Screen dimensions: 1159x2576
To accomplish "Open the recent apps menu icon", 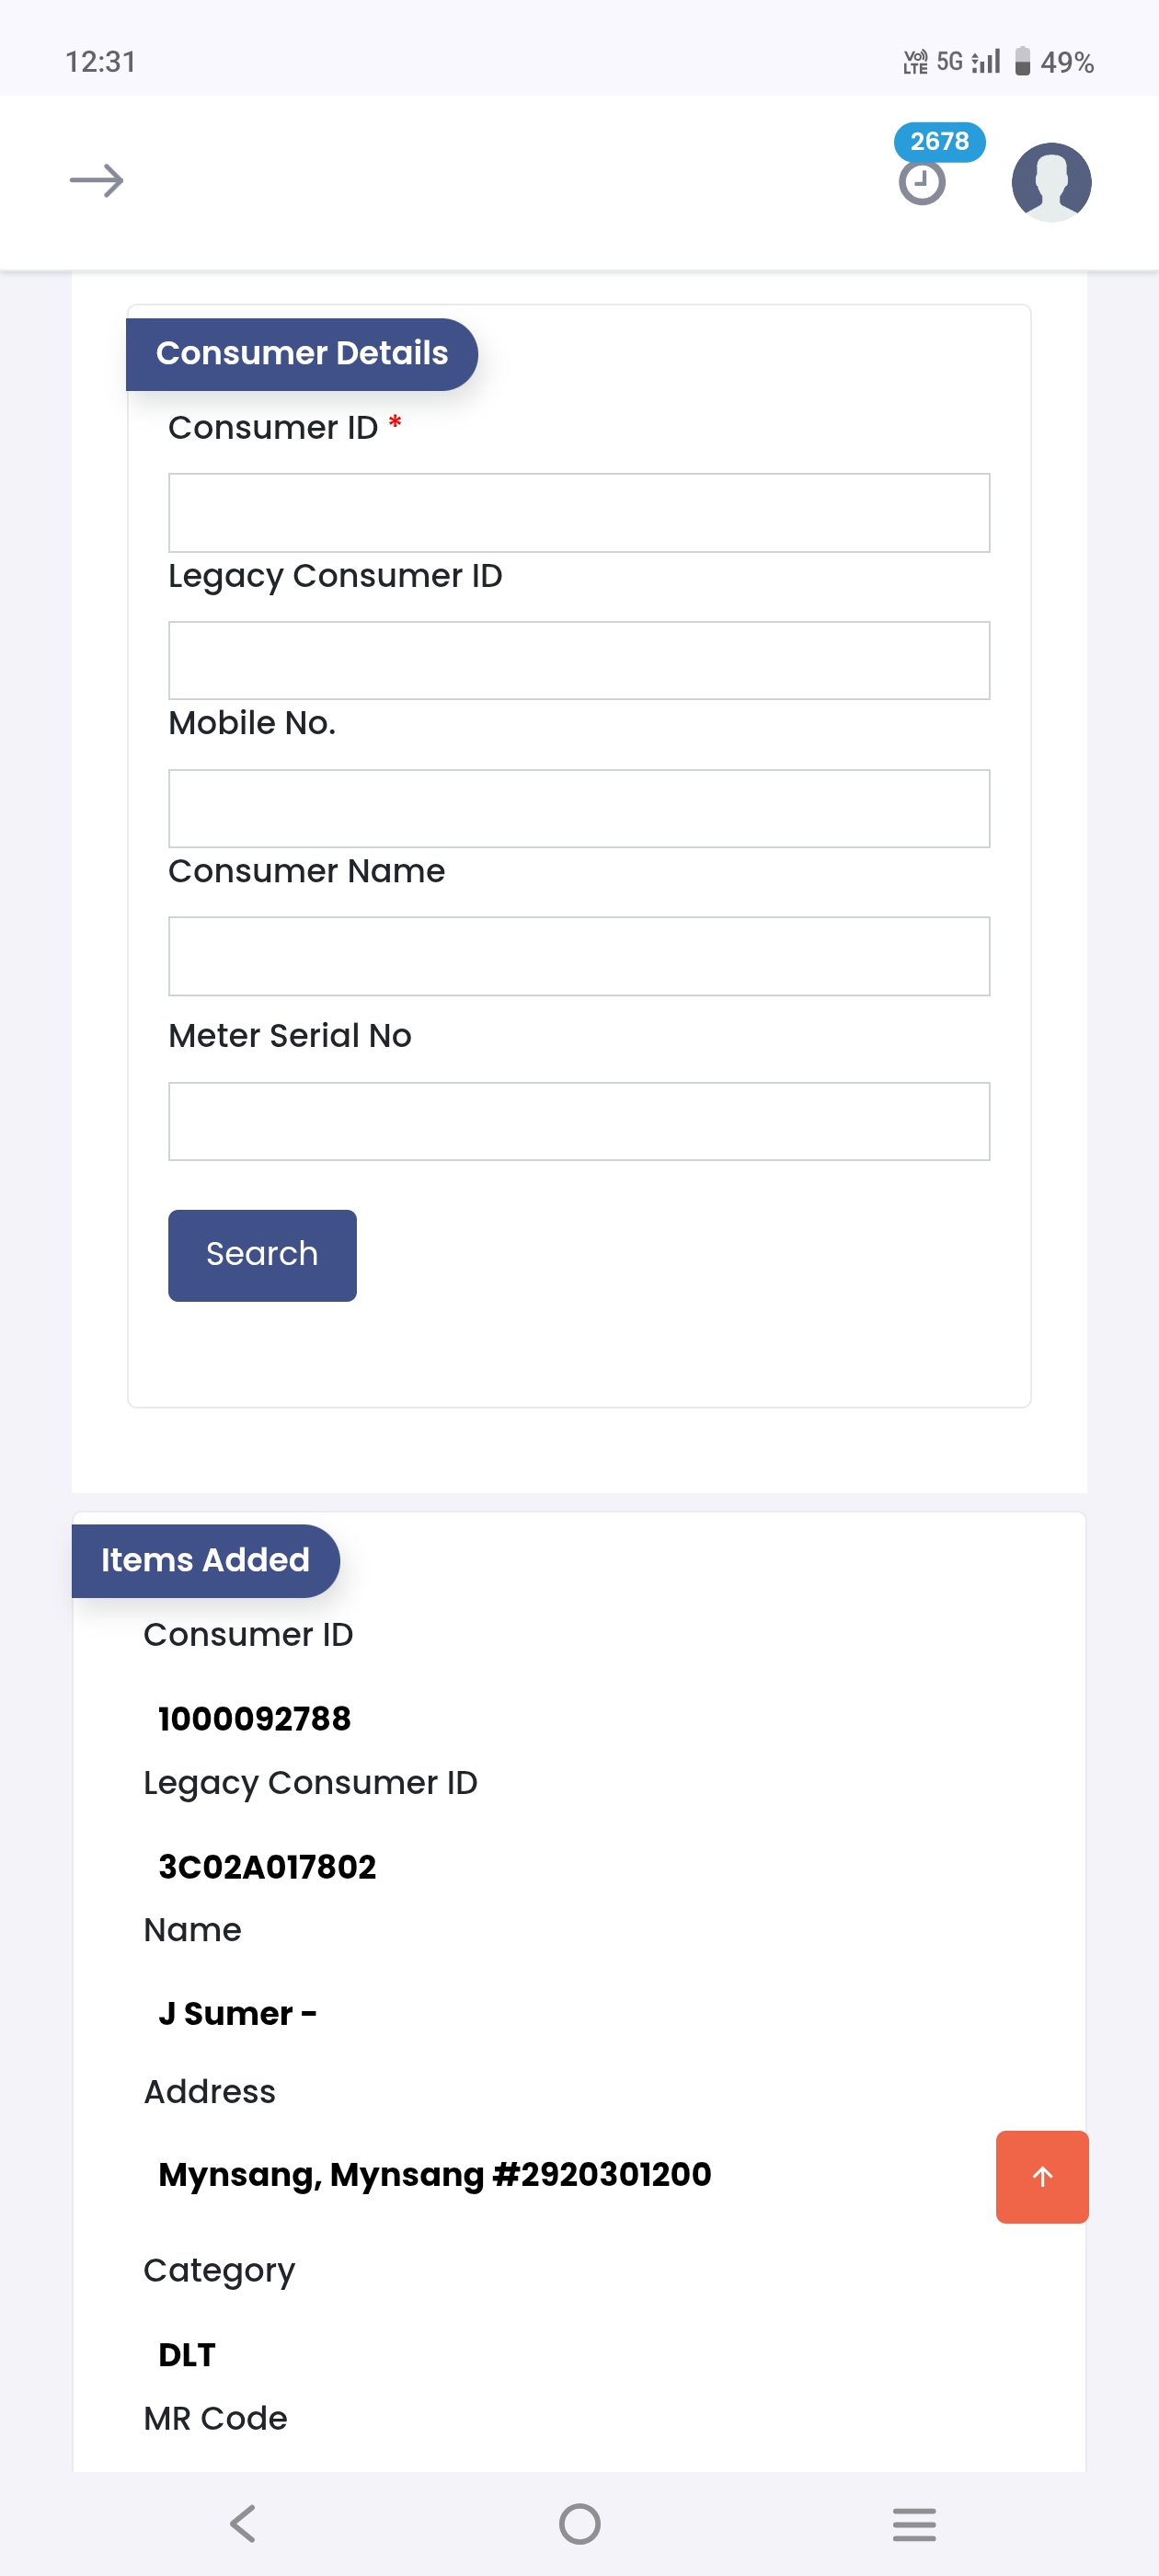I will pyautogui.click(x=913, y=2524).
